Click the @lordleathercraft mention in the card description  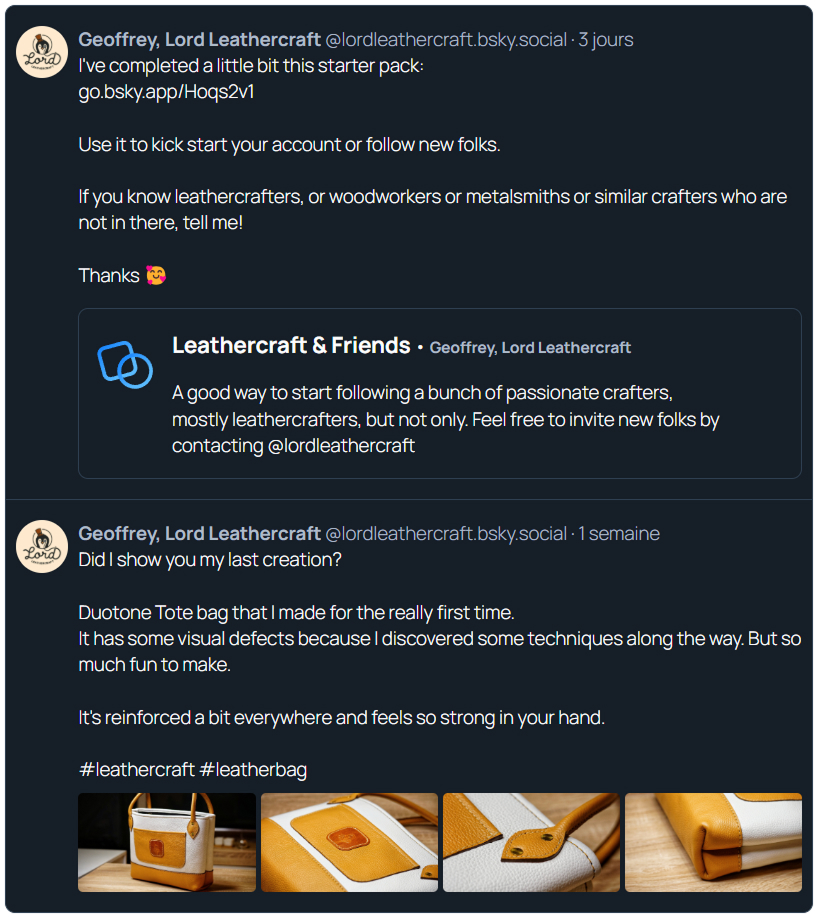click(x=341, y=446)
